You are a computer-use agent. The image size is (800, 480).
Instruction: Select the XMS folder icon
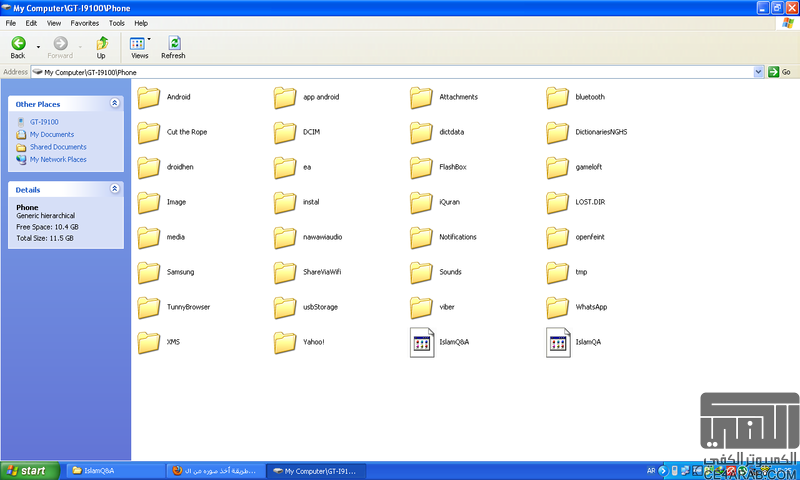click(149, 343)
